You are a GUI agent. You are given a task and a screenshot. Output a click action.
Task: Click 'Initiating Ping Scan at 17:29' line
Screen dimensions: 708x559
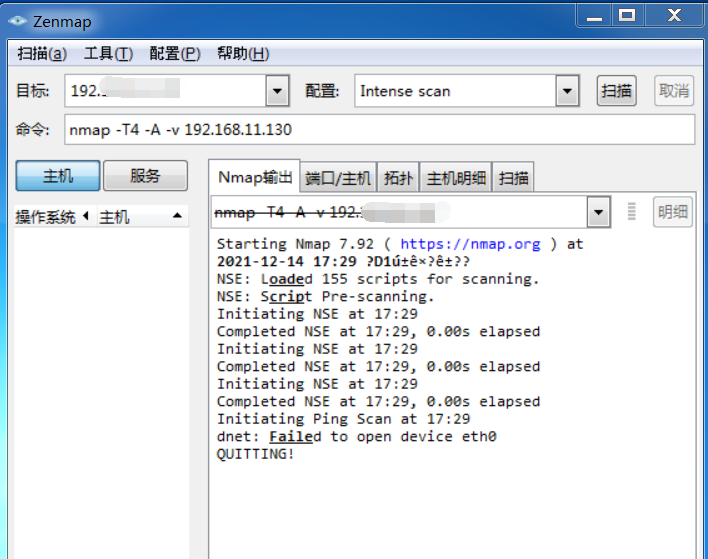[x=343, y=419]
